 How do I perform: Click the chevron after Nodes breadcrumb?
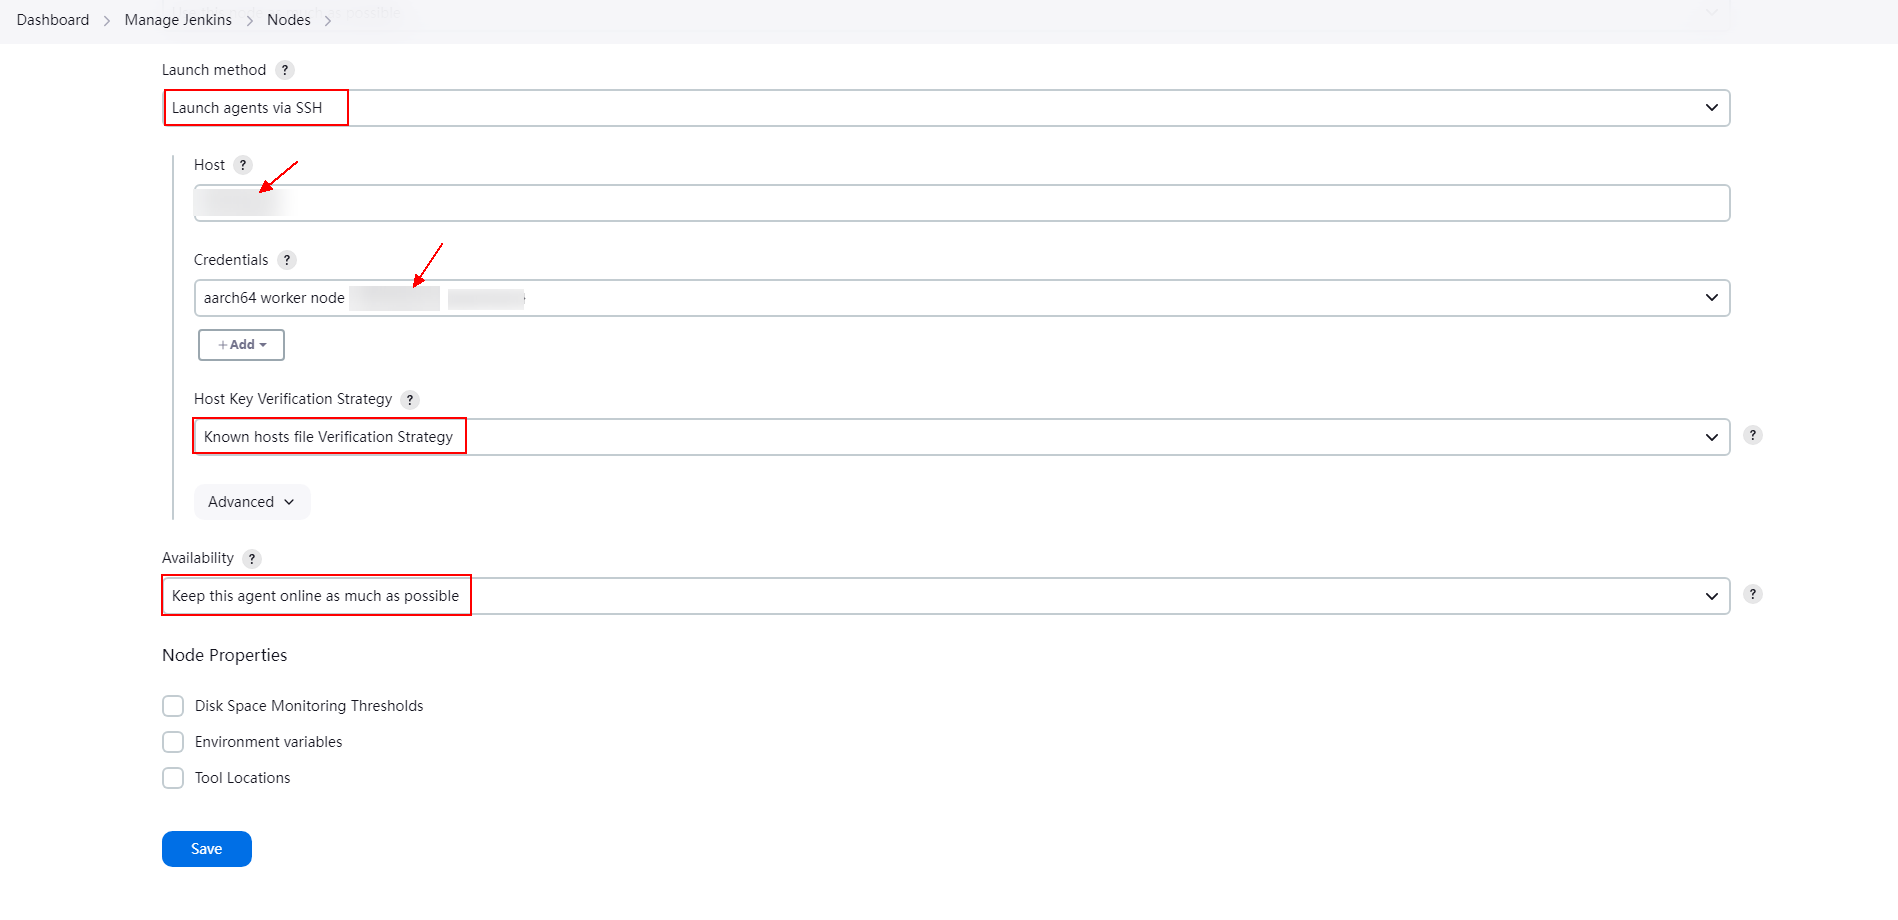(x=328, y=21)
